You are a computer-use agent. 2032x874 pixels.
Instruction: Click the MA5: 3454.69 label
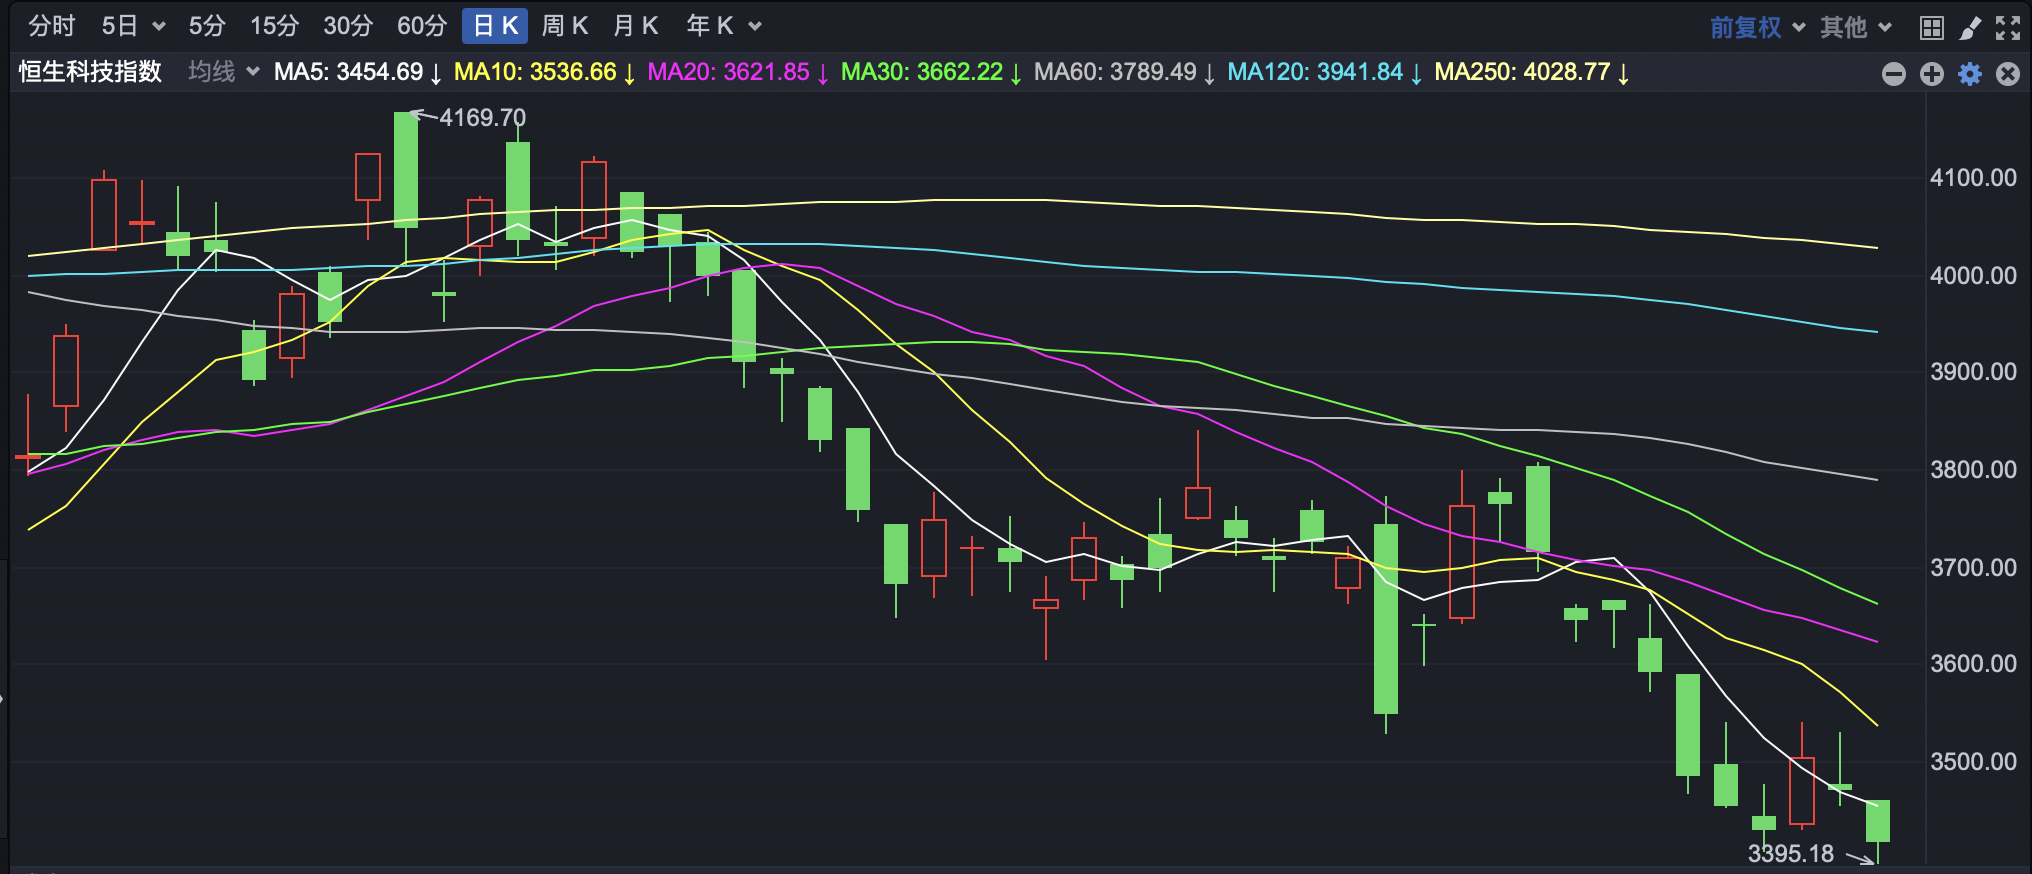click(357, 72)
